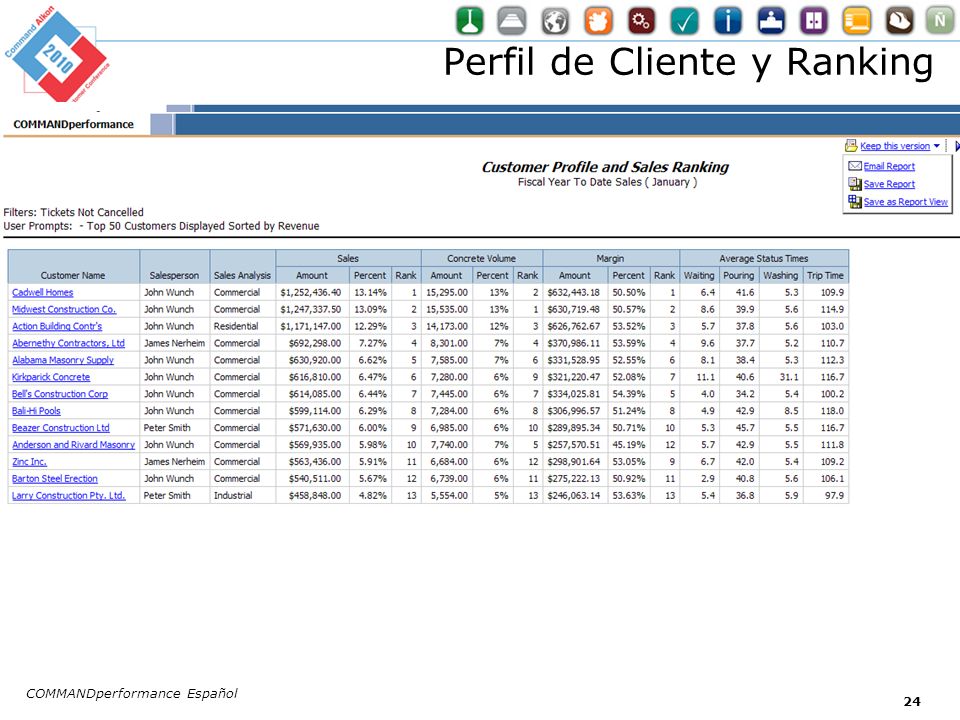Open the dark red gears icon
This screenshot has width=960, height=720.
[641, 21]
